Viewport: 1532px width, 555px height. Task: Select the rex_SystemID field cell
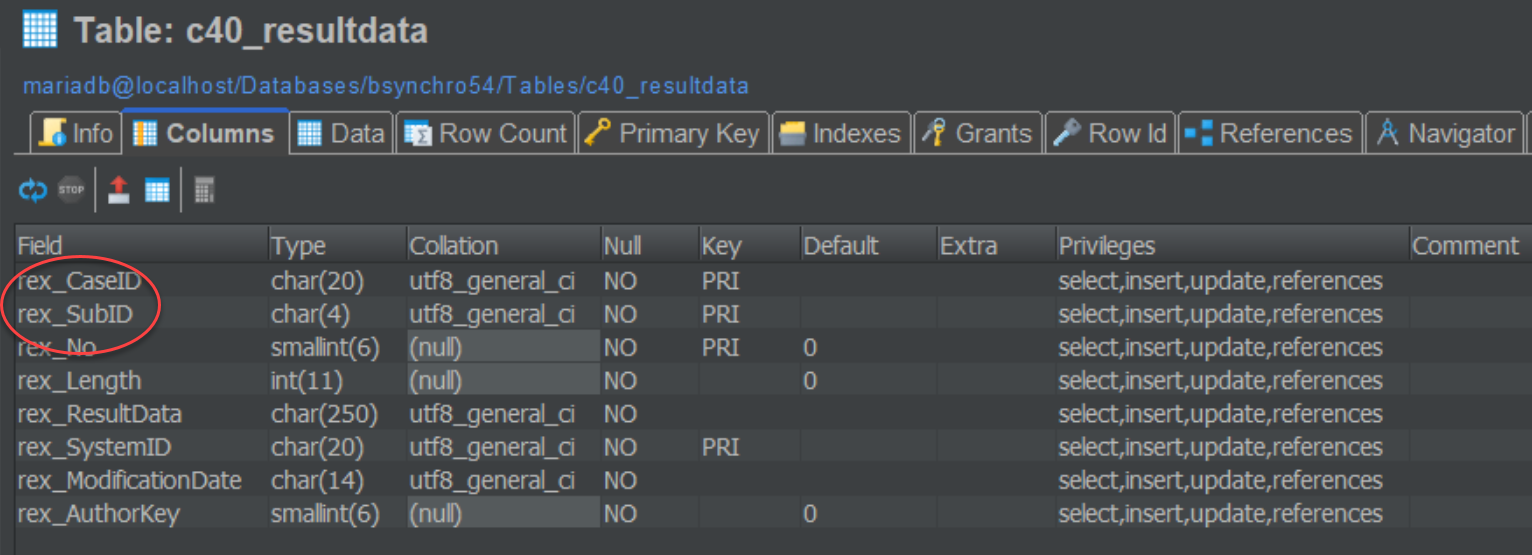click(141, 447)
